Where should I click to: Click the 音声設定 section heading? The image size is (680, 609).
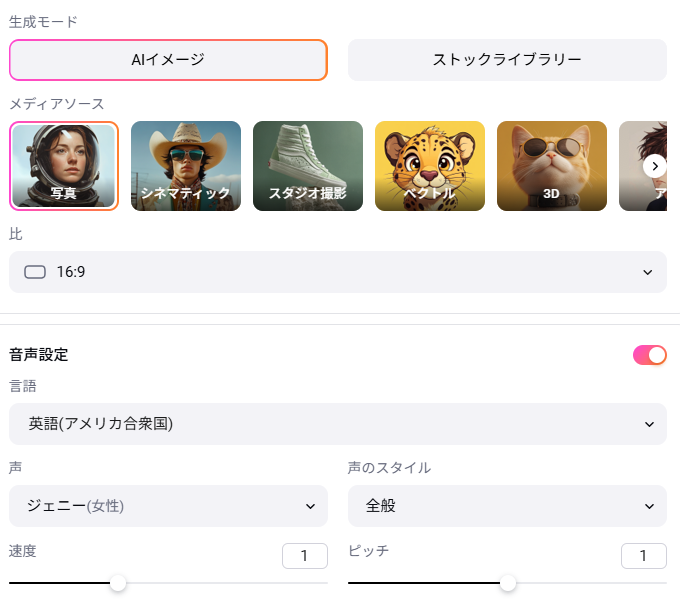click(x=39, y=354)
